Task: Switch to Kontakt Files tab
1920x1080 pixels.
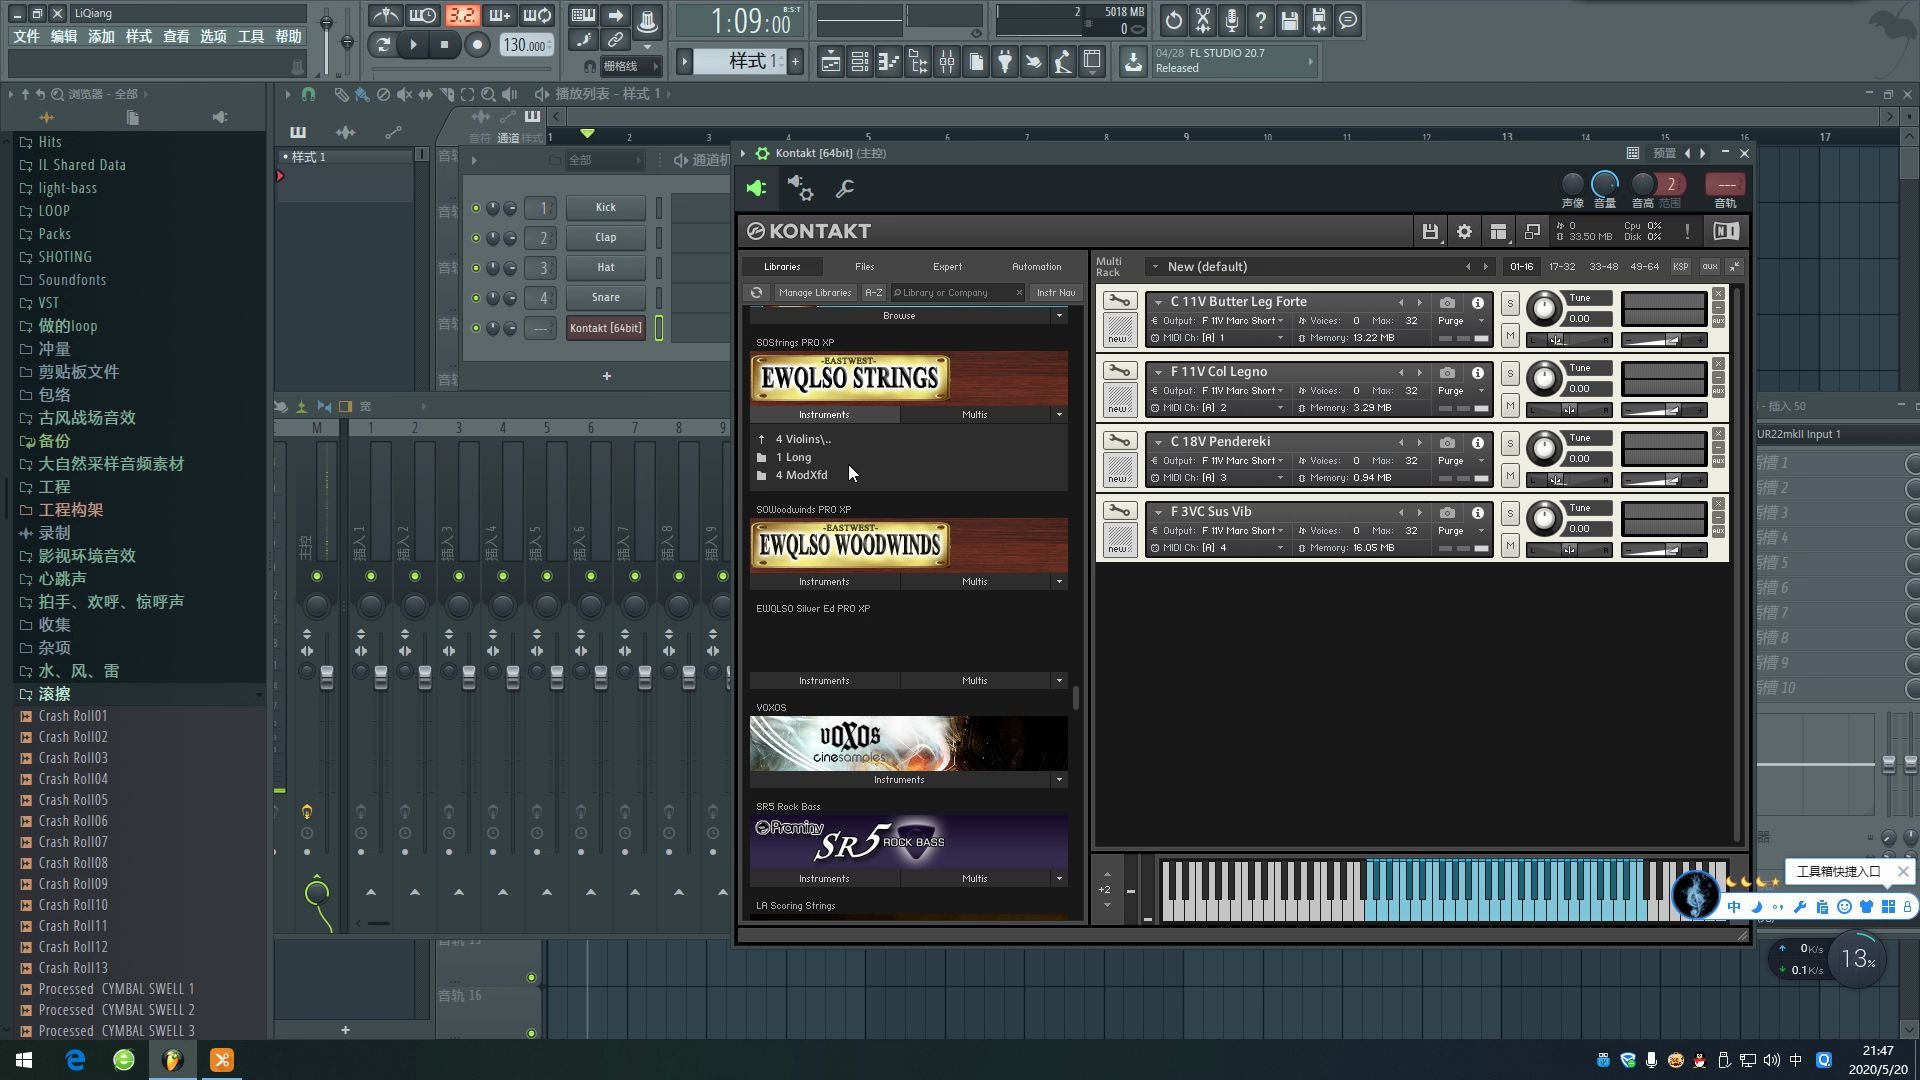Action: 864,267
